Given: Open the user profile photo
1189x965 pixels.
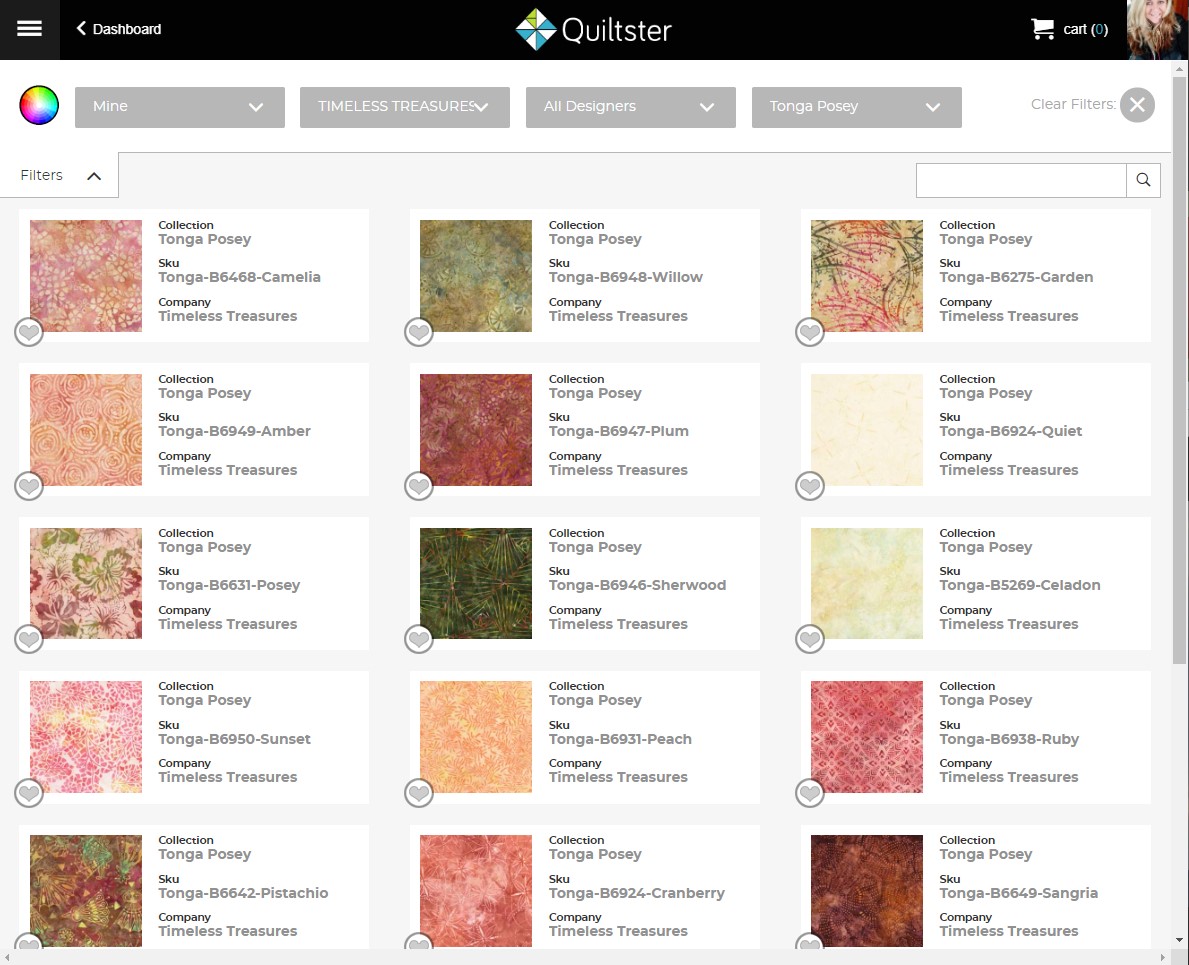Looking at the screenshot, I should (1157, 30).
